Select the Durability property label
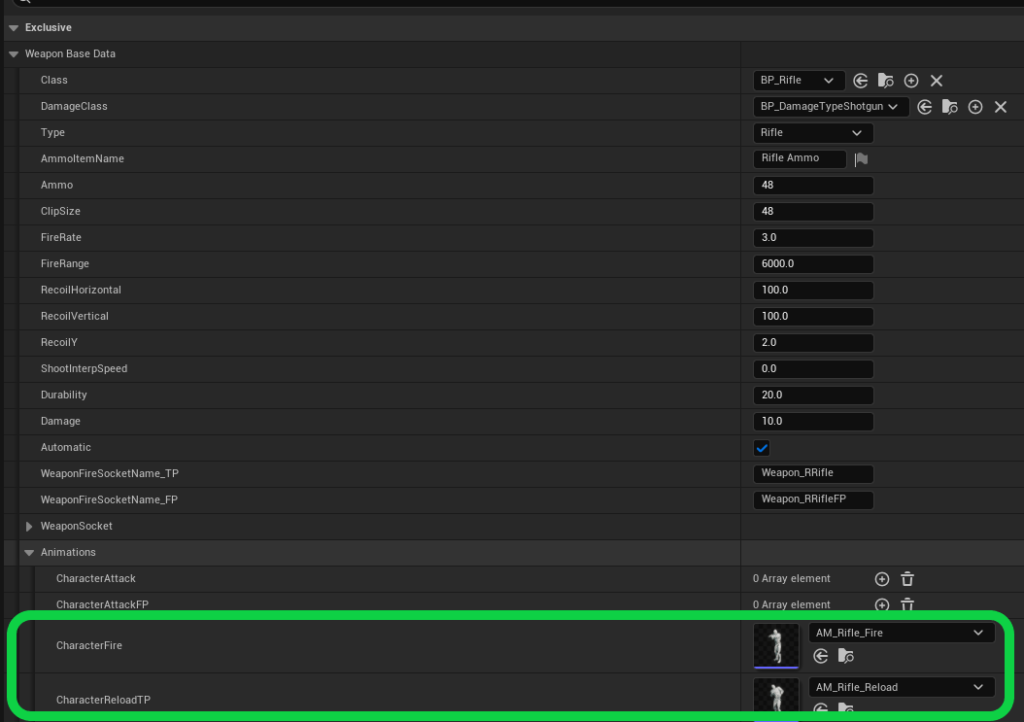This screenshot has height=722, width=1024. point(63,395)
